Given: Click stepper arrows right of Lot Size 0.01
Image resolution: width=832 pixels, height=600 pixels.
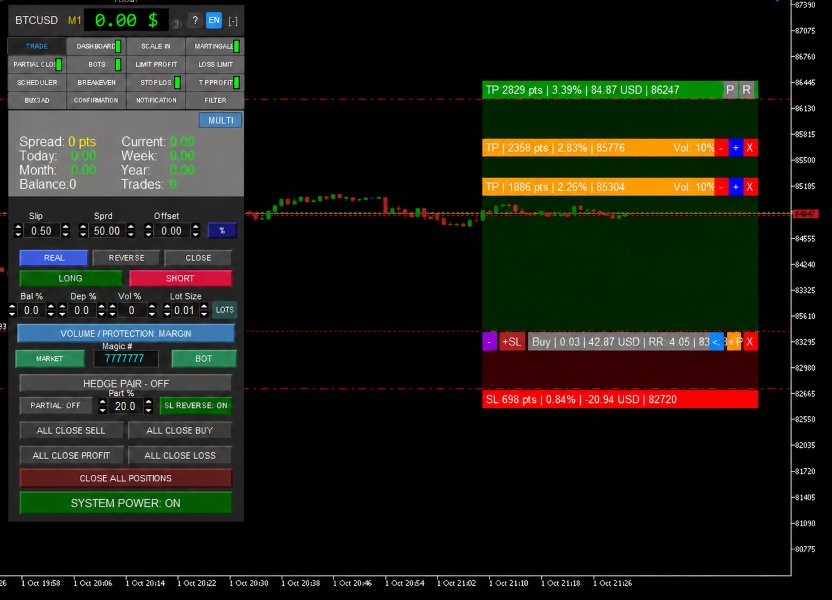Looking at the screenshot, I should click(x=204, y=310).
